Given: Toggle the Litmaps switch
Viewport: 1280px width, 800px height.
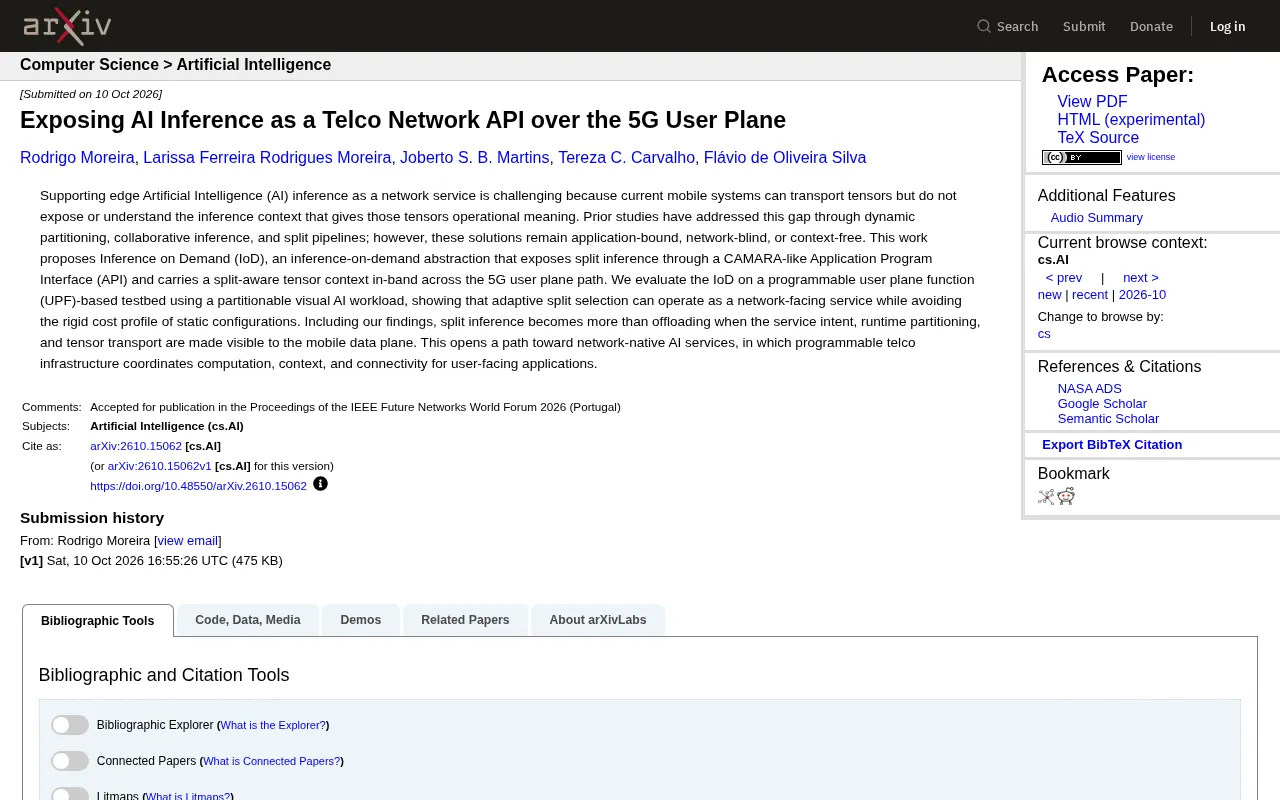Looking at the screenshot, I should click(x=70, y=794).
